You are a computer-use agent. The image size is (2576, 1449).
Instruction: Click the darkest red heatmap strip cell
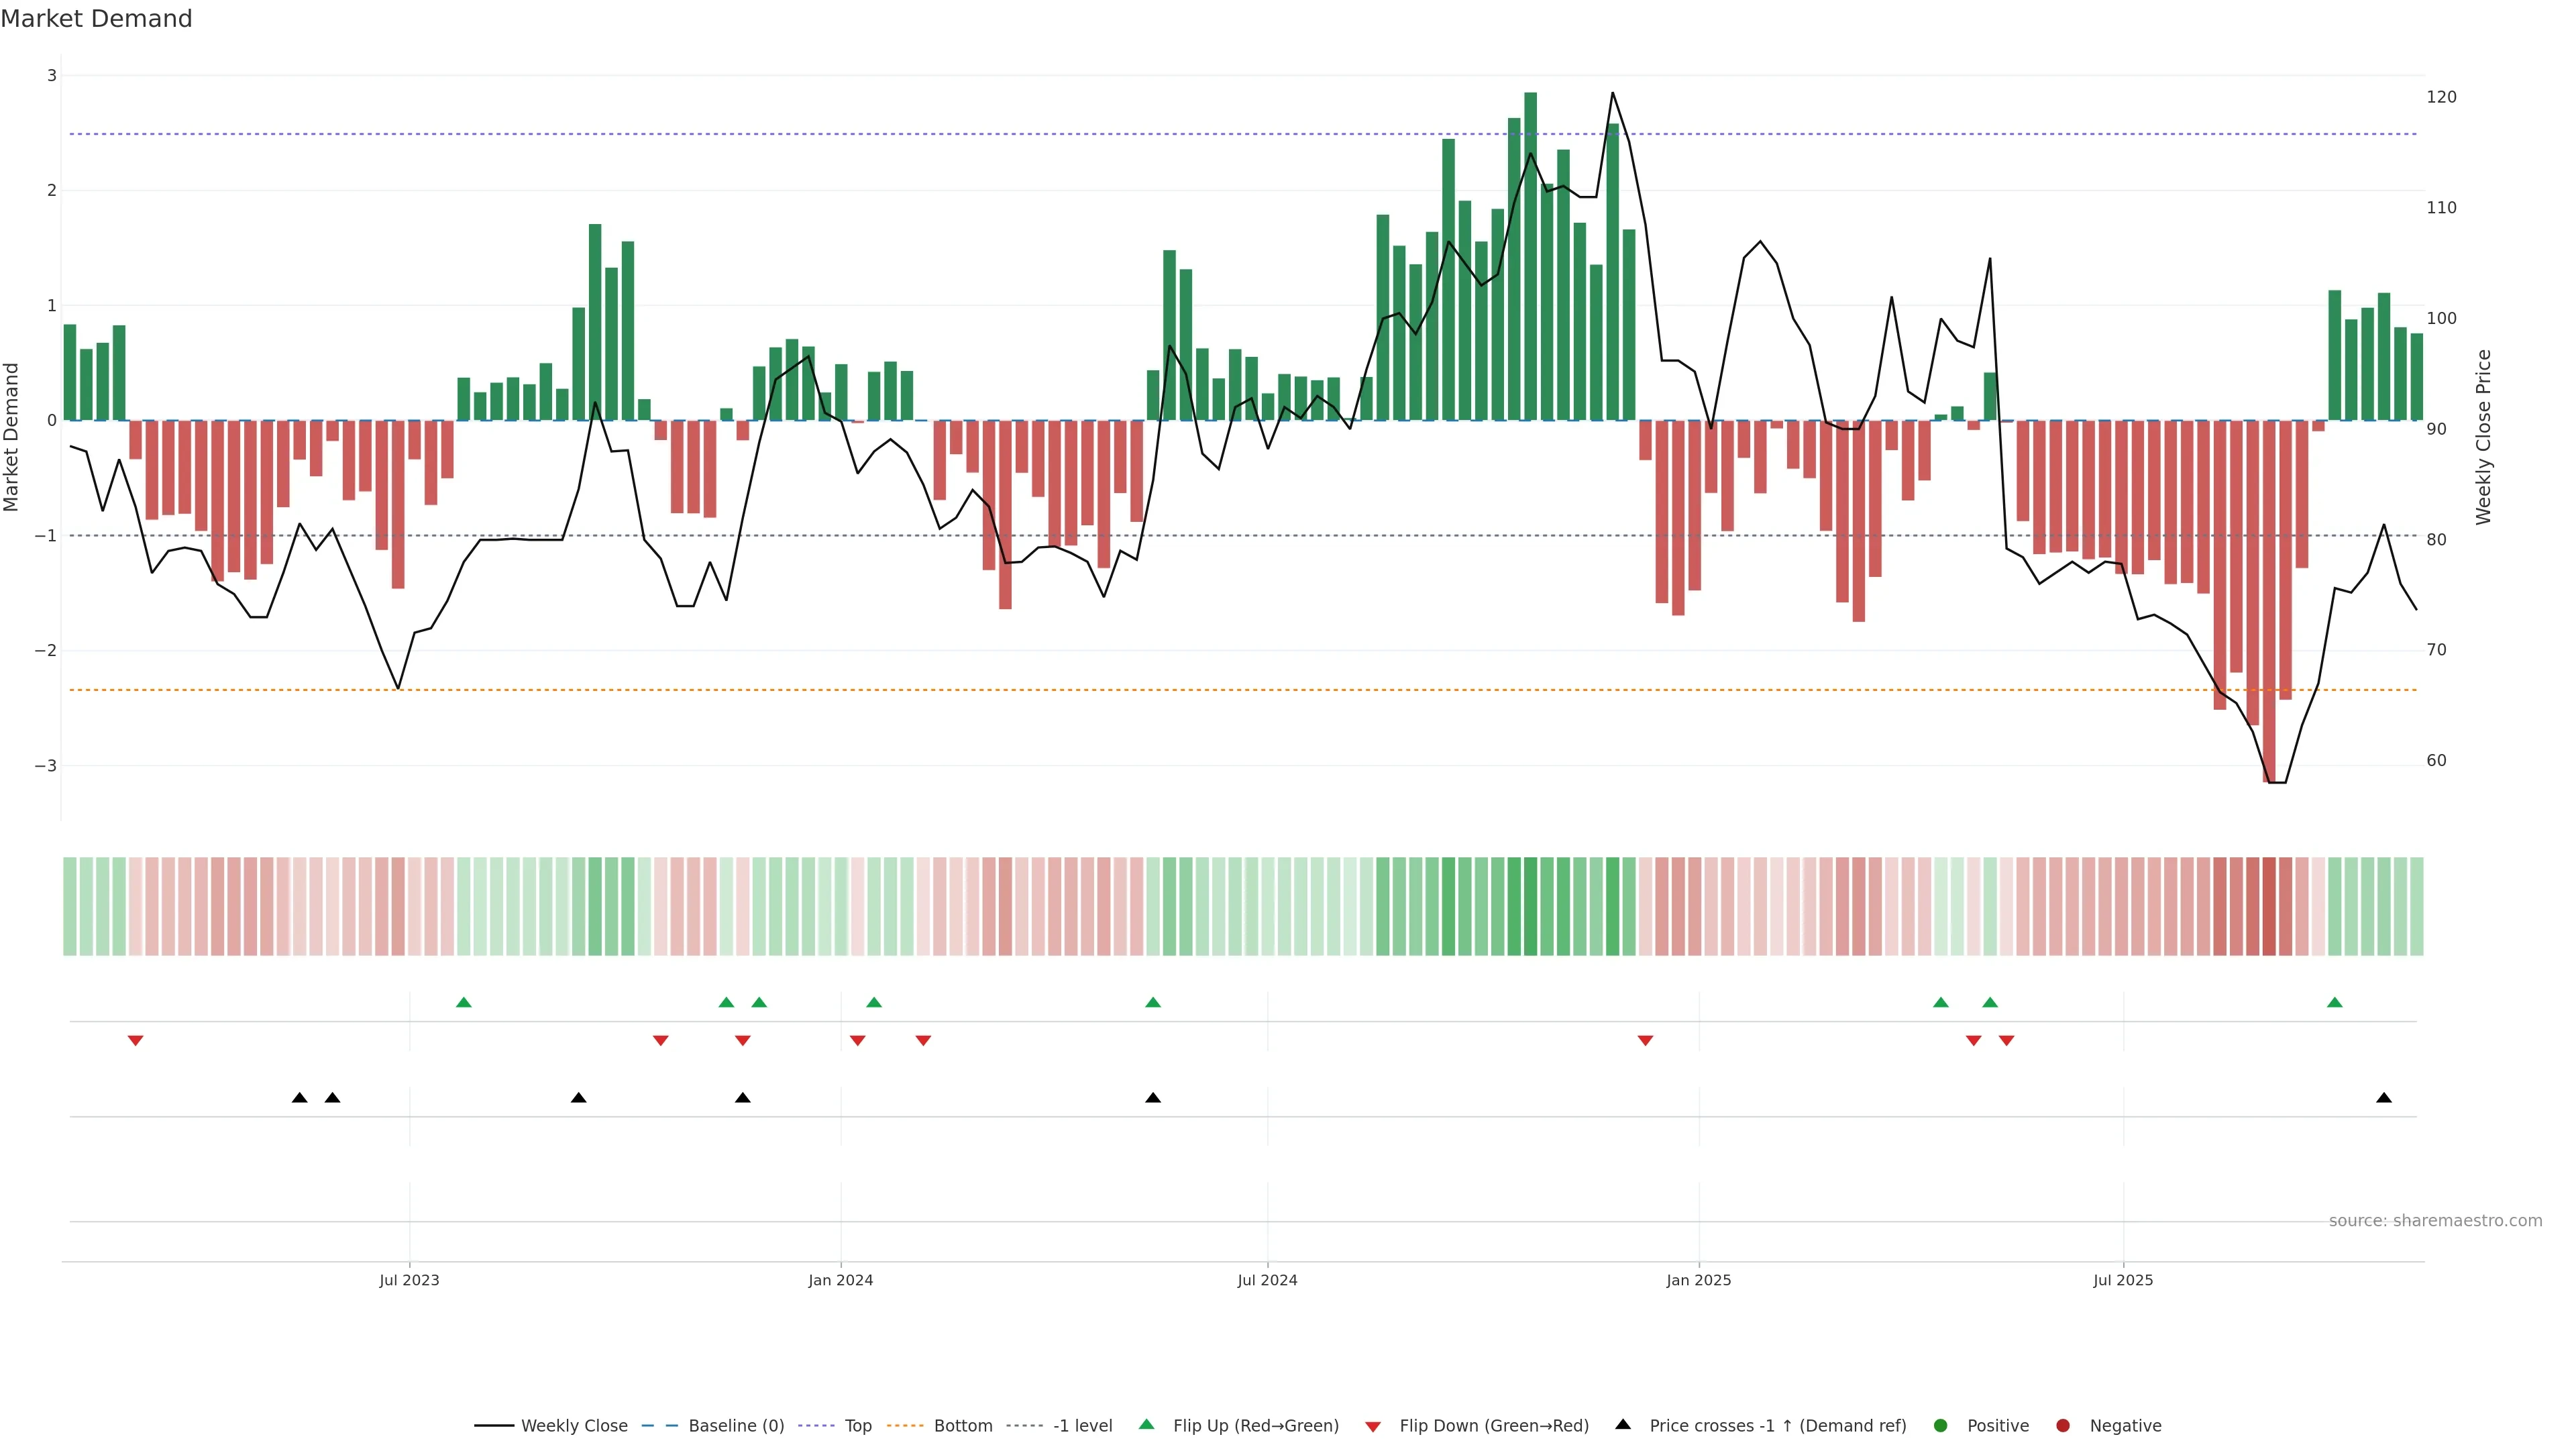click(2269, 906)
